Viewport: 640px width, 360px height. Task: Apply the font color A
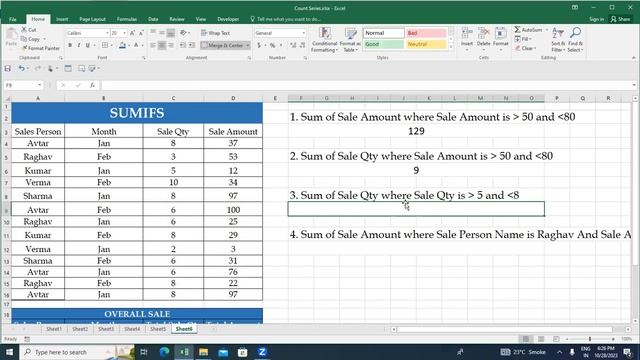click(x=136, y=45)
